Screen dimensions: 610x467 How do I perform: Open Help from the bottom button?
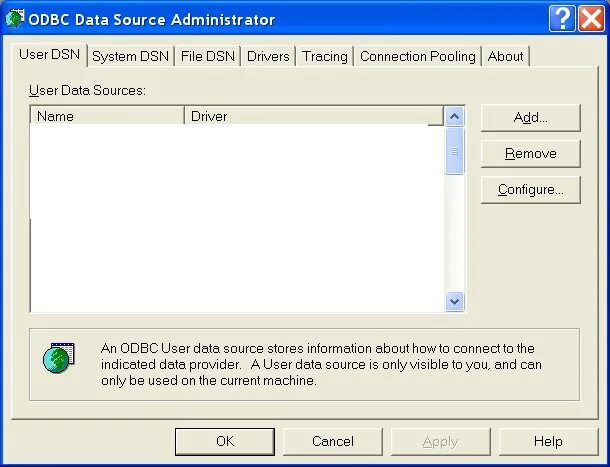547,441
